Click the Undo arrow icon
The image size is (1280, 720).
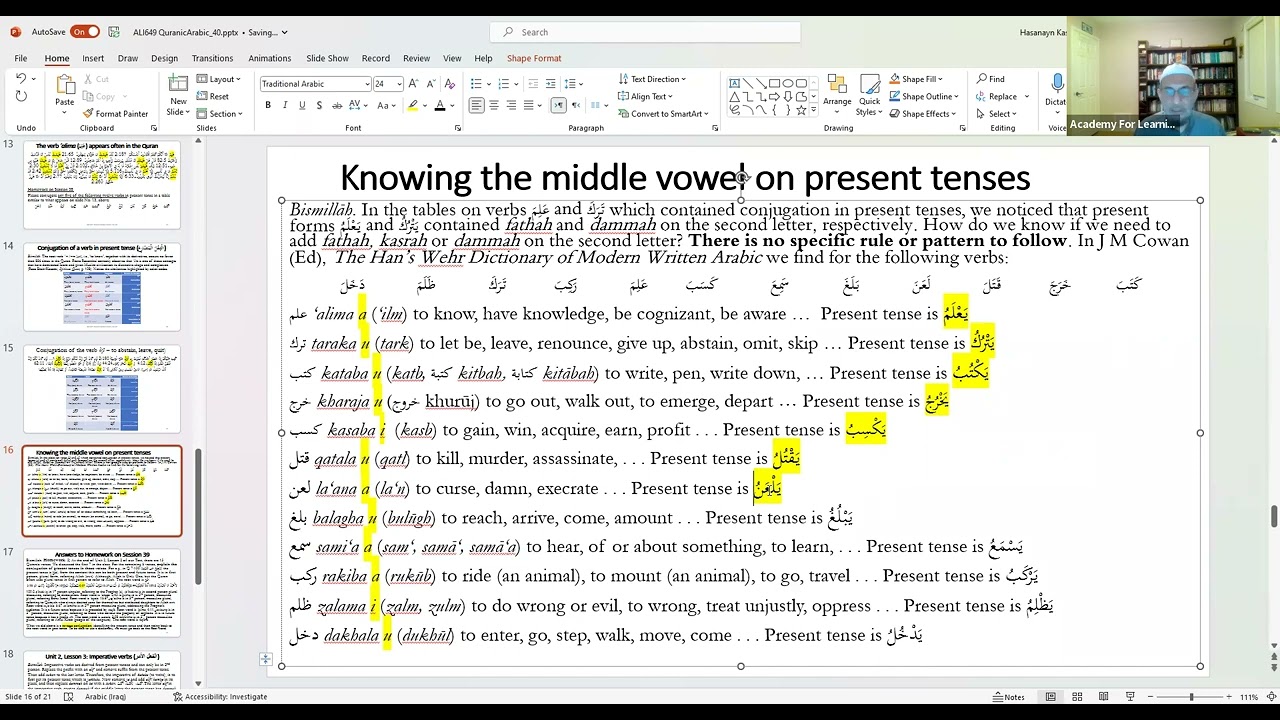pos(21,79)
